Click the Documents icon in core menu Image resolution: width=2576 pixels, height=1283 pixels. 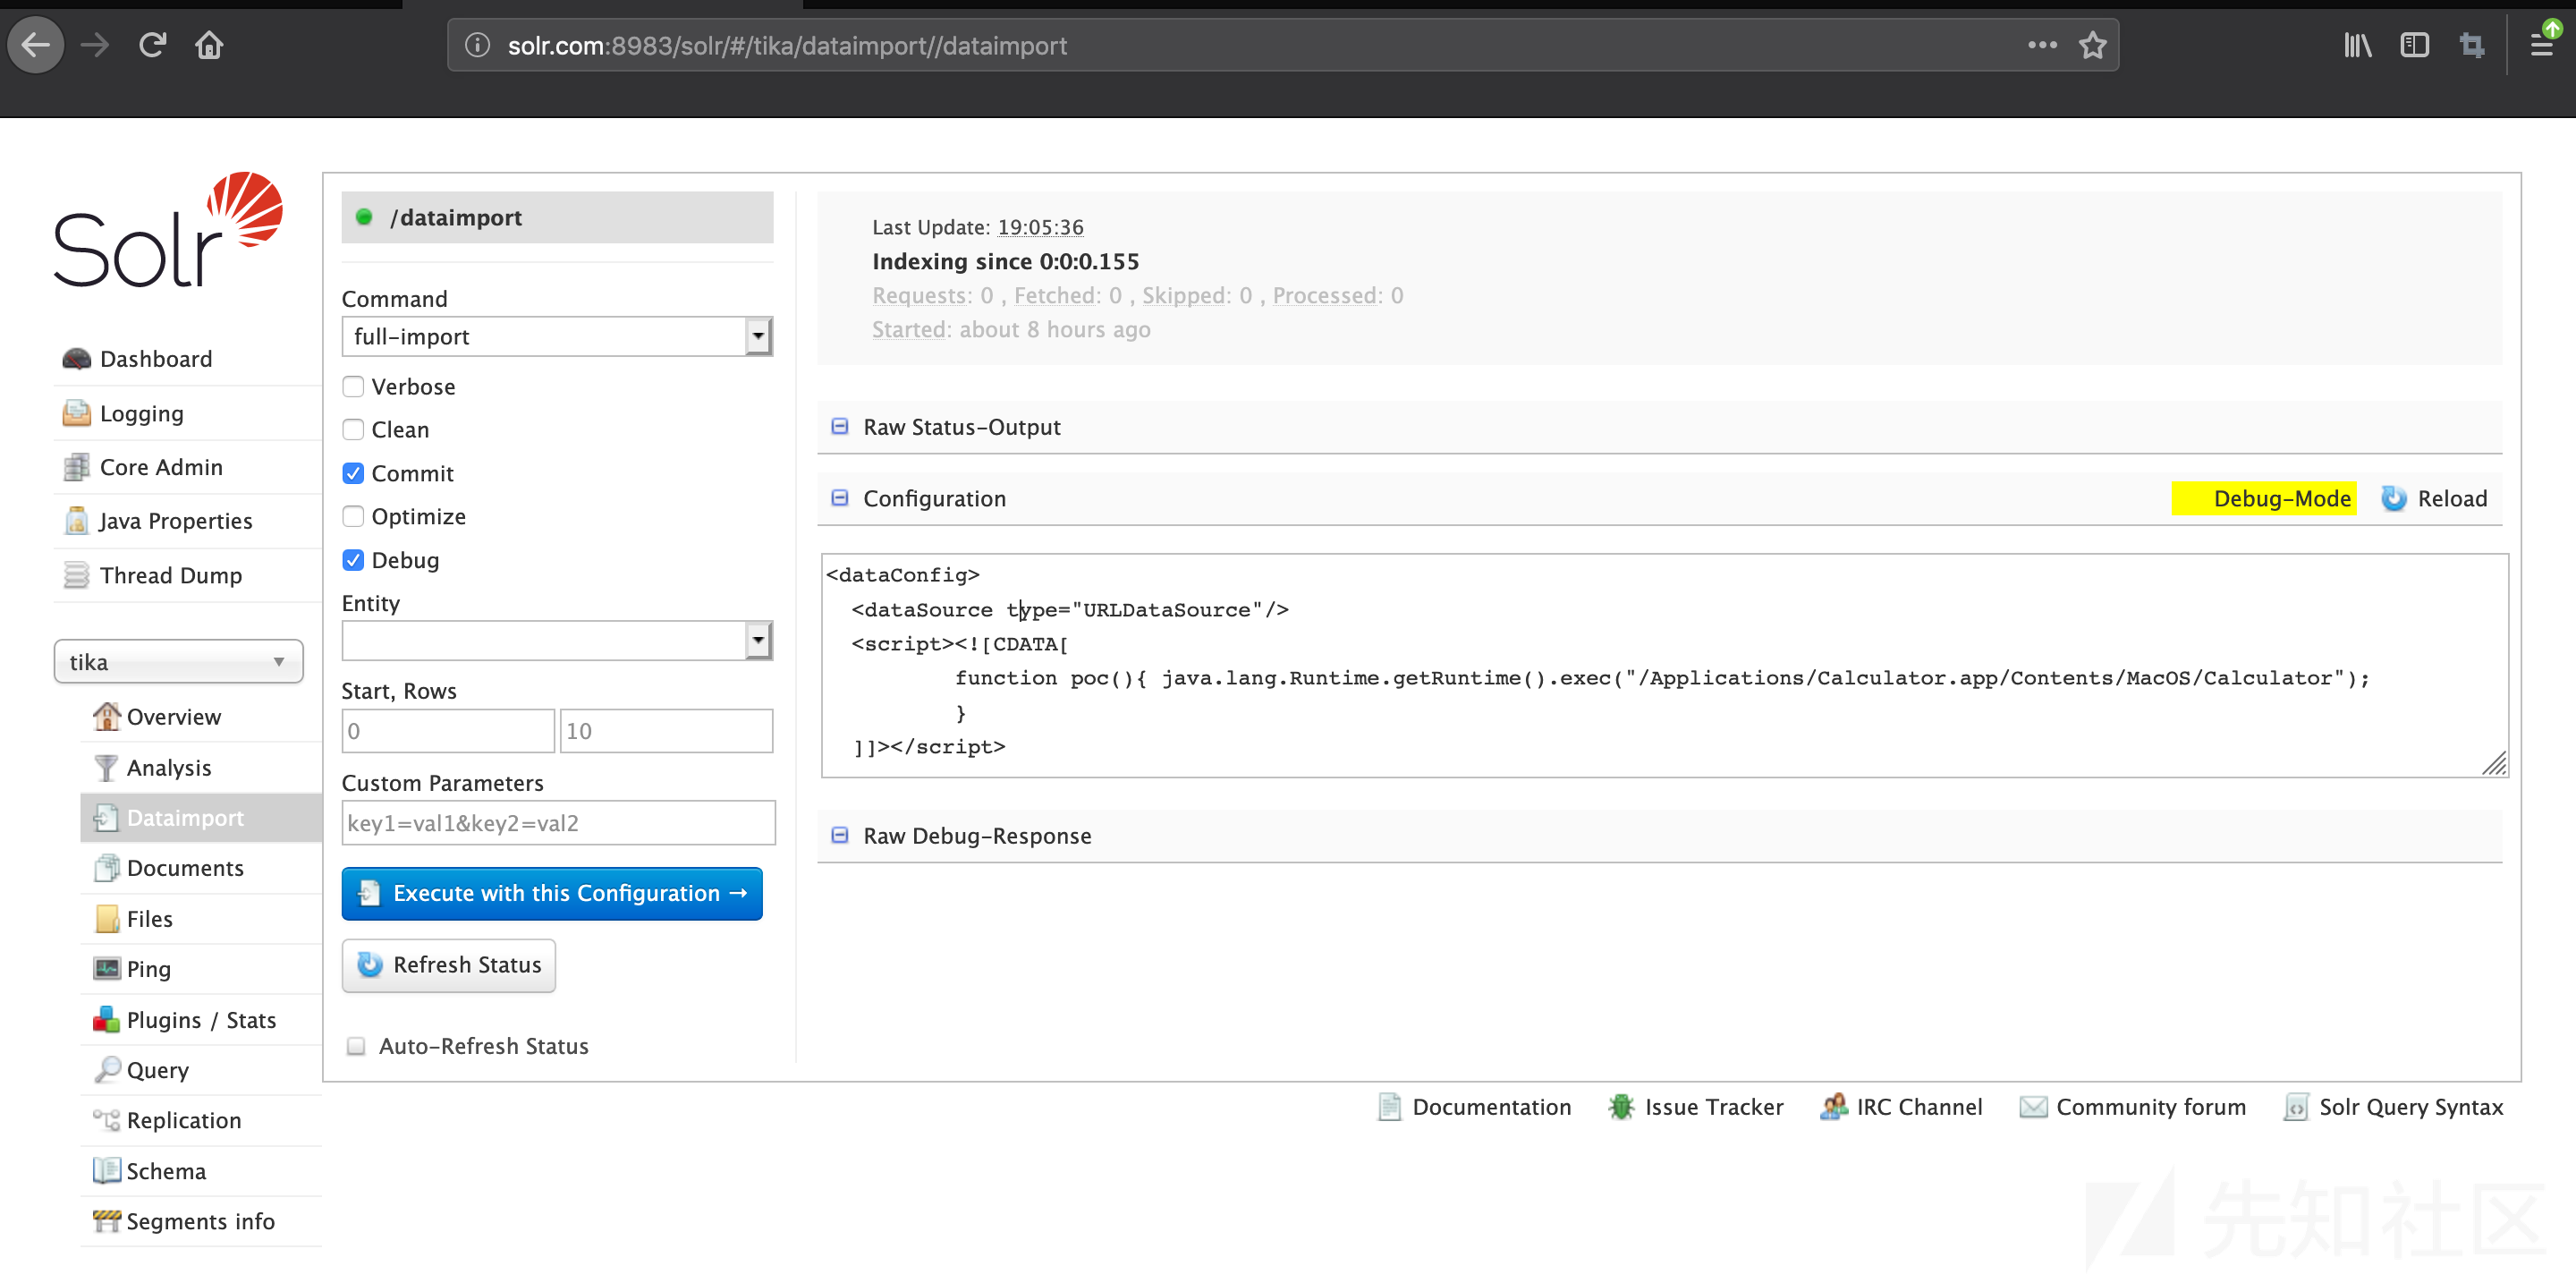click(106, 868)
